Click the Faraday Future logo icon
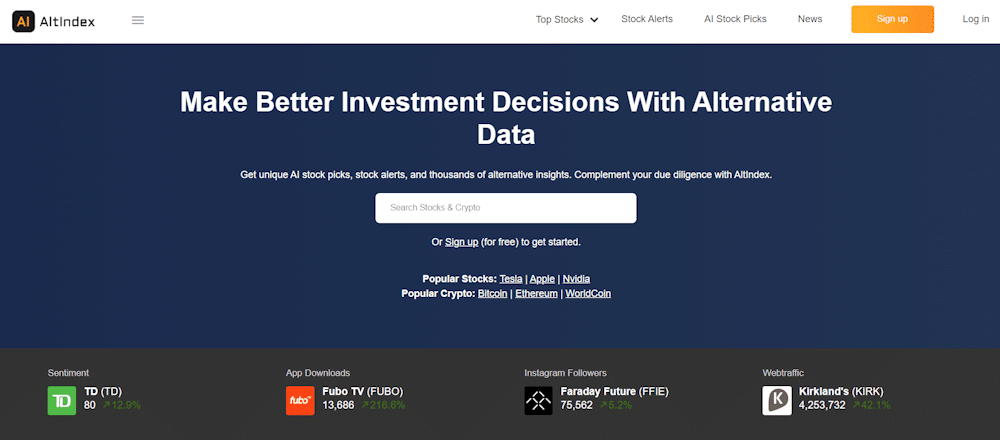Screen dimensions: 1000x440 538,400
